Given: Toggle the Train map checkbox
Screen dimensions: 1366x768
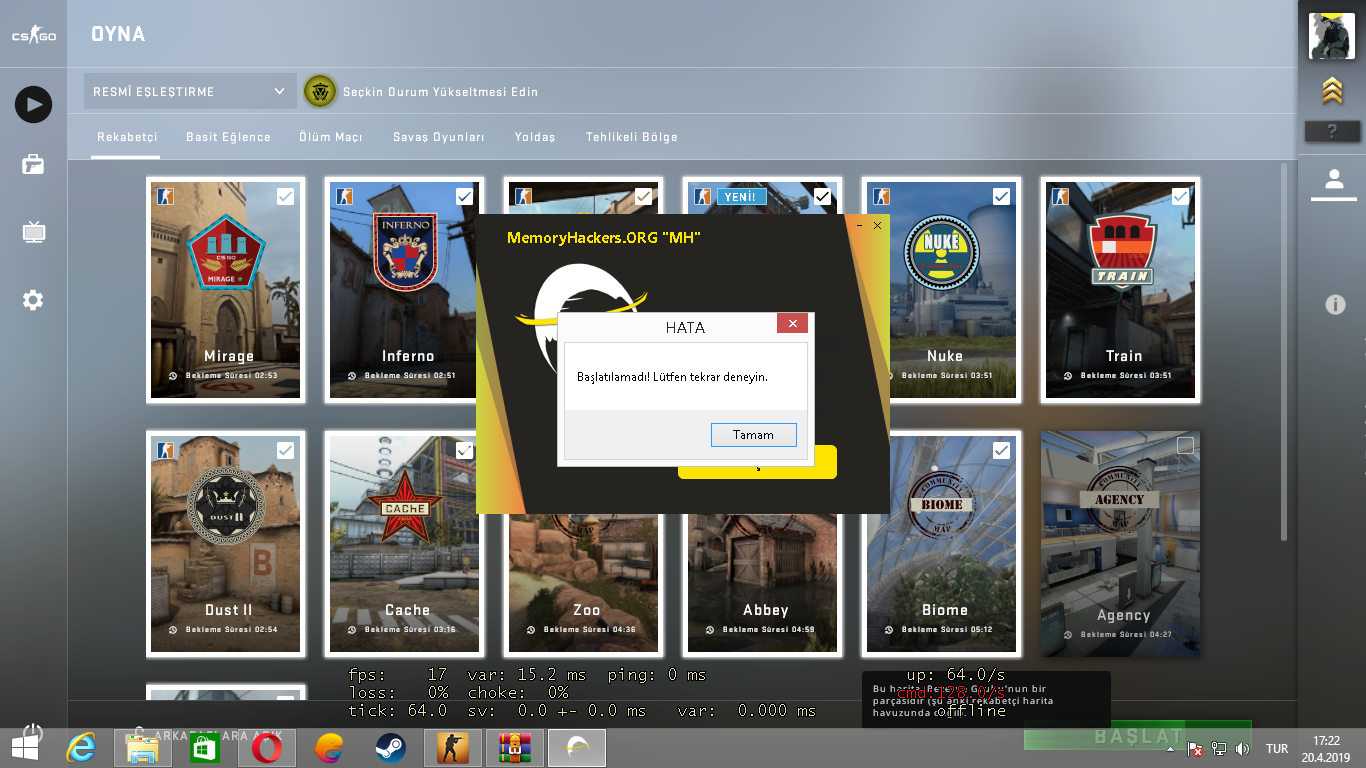Looking at the screenshot, I should tap(1180, 197).
